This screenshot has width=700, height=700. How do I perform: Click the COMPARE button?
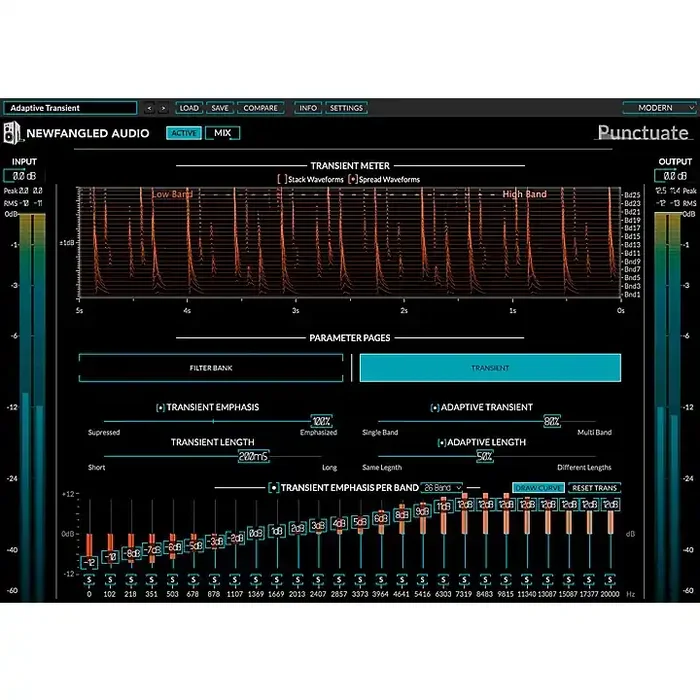[x=261, y=108]
